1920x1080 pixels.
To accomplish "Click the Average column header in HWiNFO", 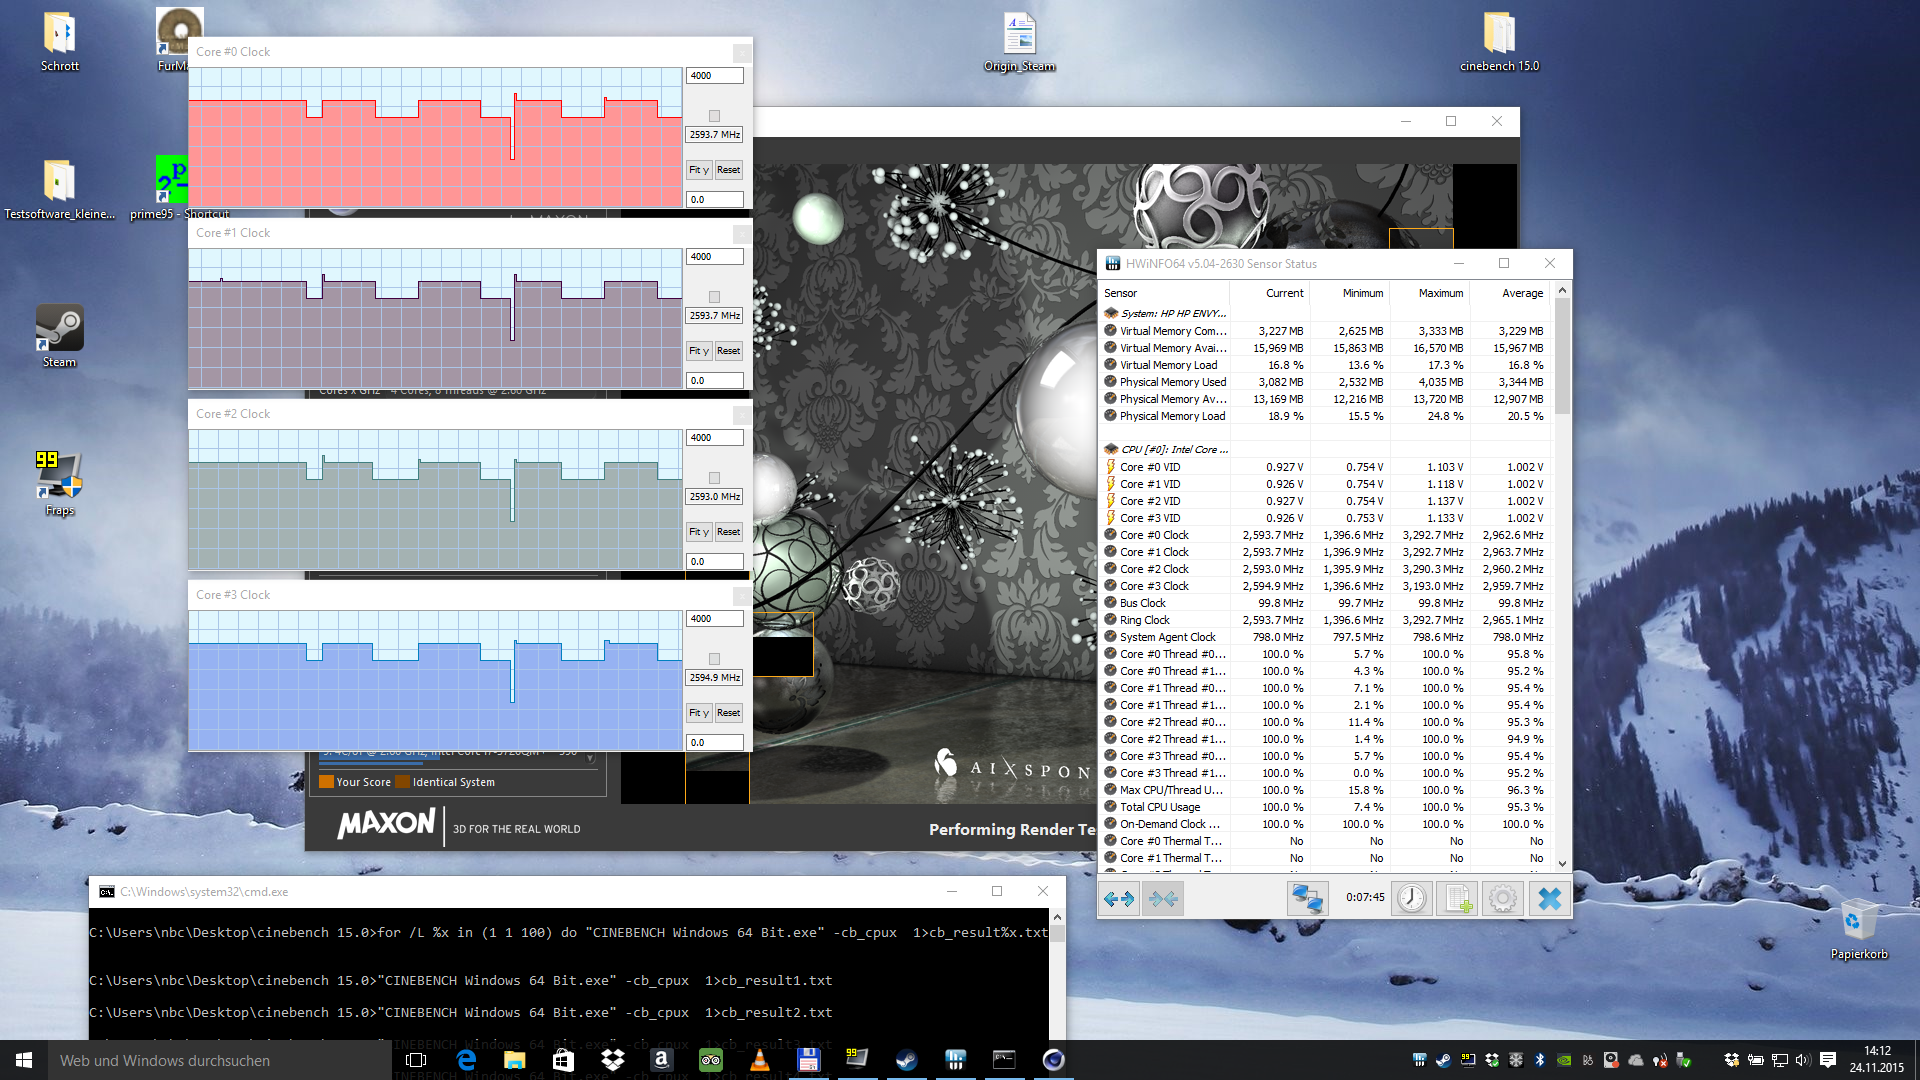I will pyautogui.click(x=1522, y=293).
